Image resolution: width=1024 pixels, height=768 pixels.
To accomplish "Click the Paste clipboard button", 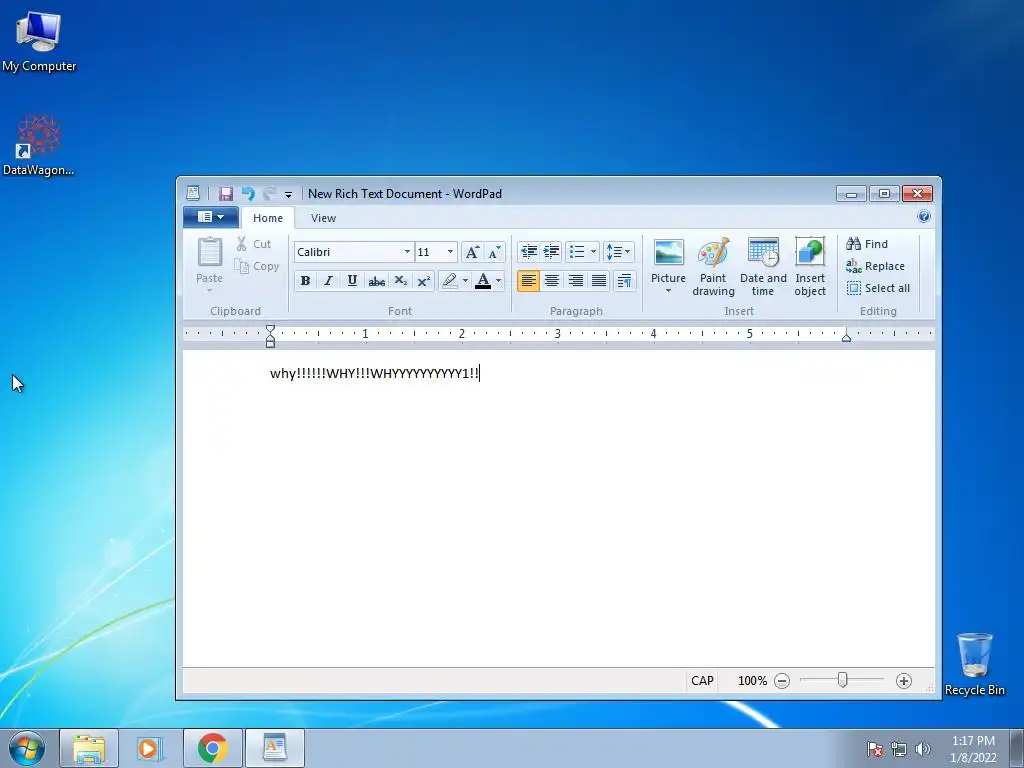I will (210, 261).
